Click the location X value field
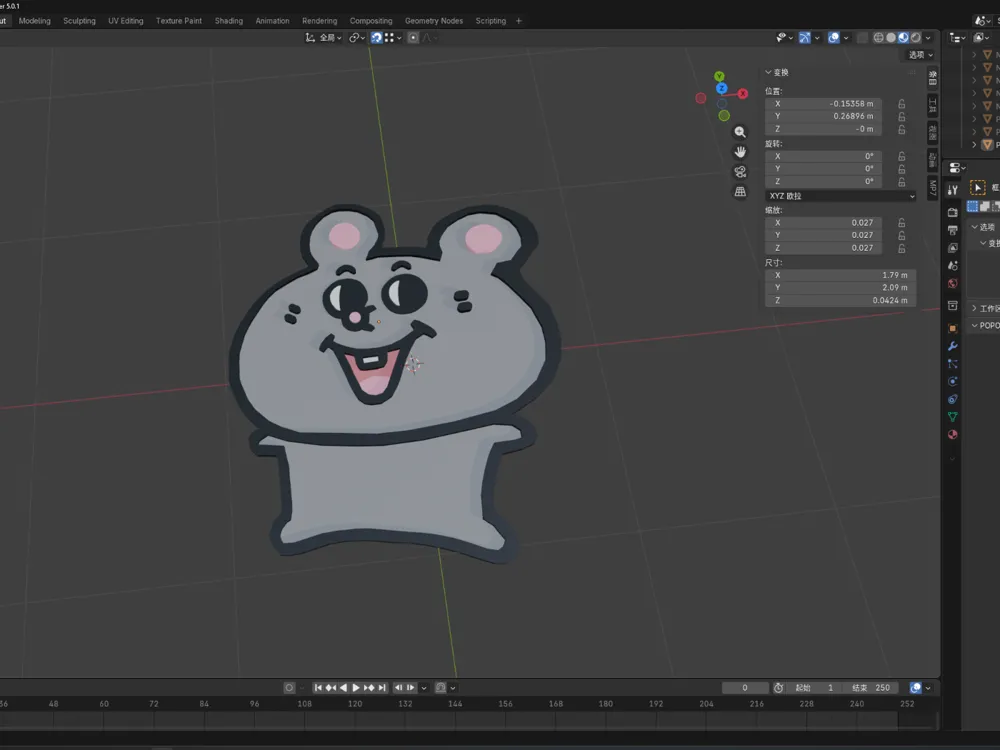This screenshot has height=750, width=1000. tap(823, 104)
